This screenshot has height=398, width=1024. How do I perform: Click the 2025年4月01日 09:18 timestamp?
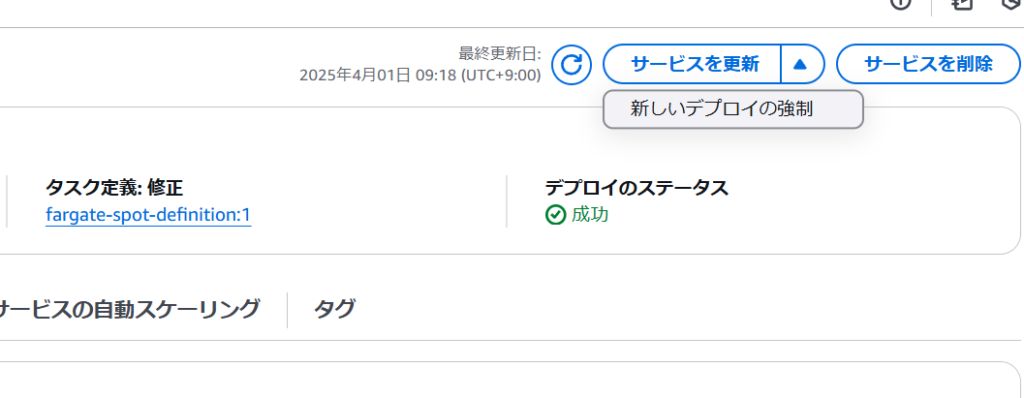(x=378, y=76)
